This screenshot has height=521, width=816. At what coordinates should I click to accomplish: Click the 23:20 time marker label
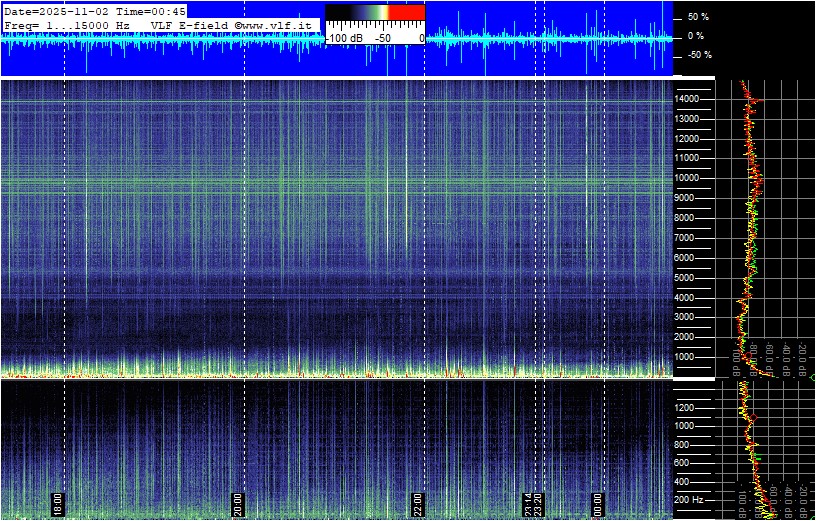pyautogui.click(x=539, y=502)
